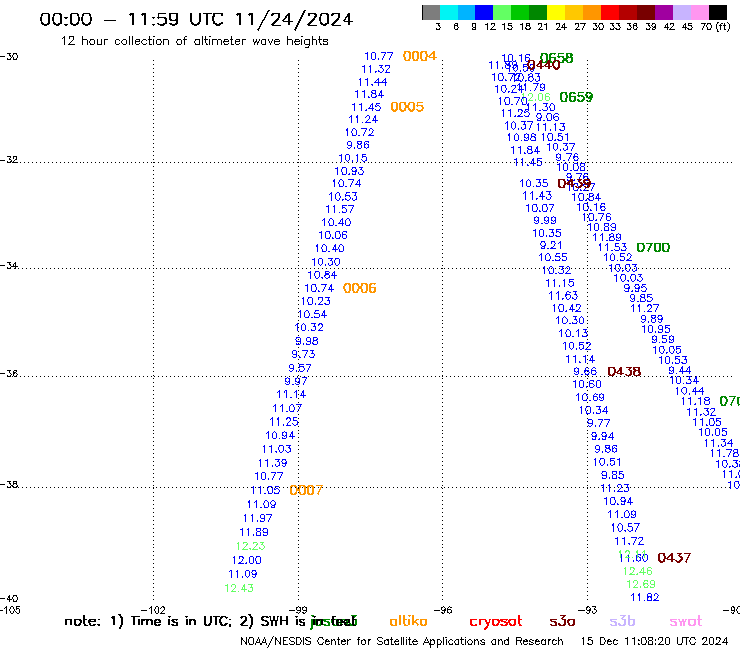Click the 10.42 wave height value
This screenshot has width=740, height=650.
click(567, 308)
